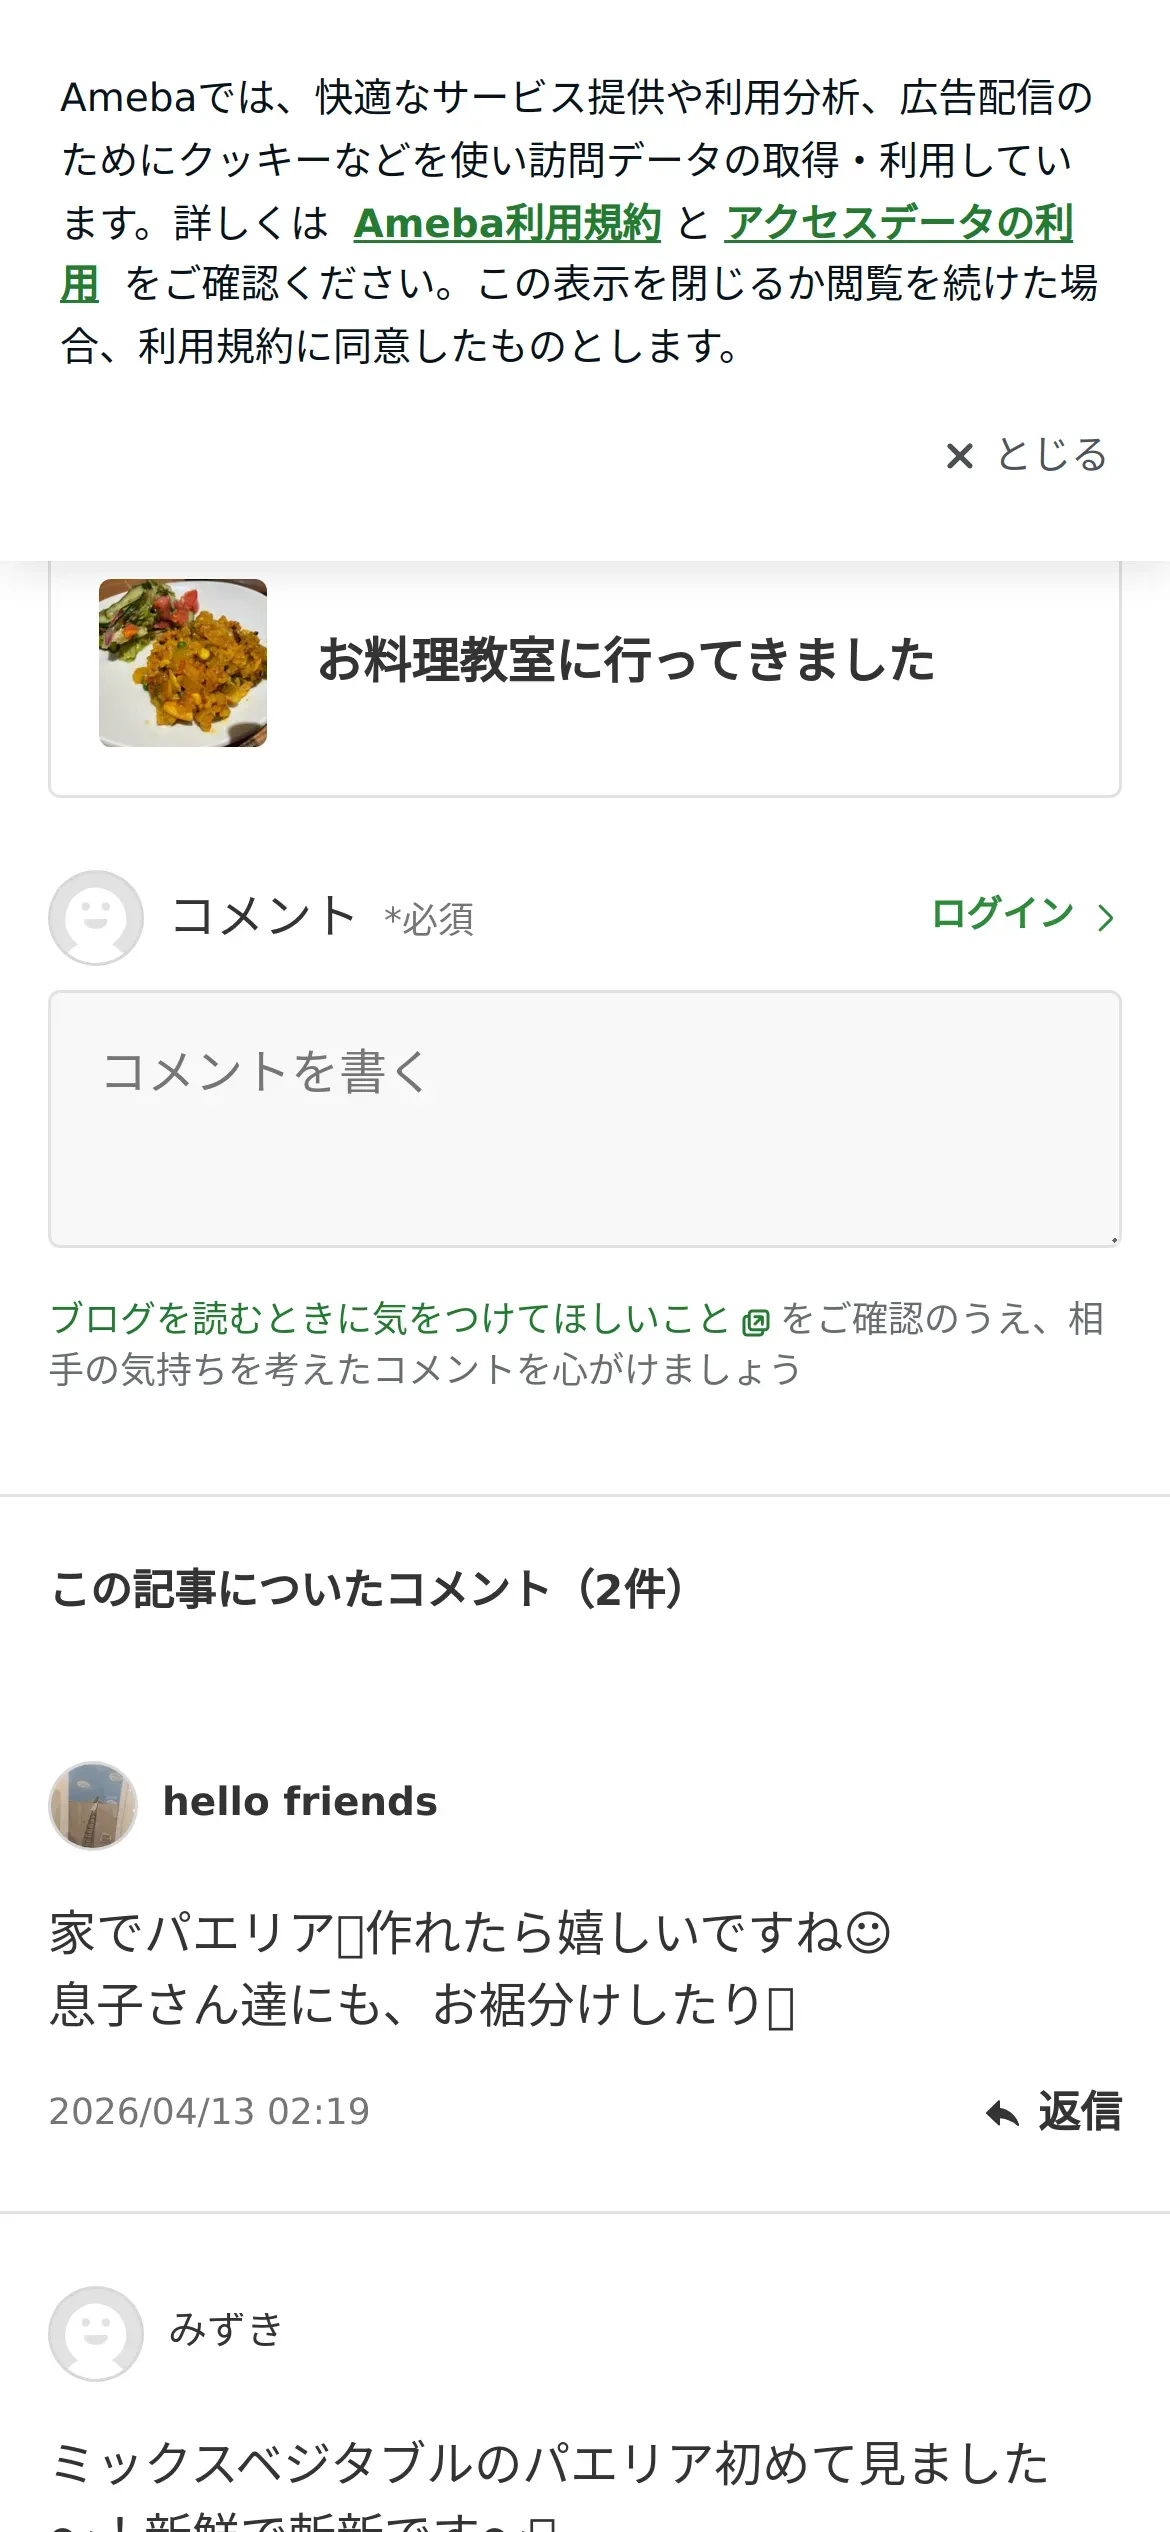Click the default avatar beside コメント heading
Screen dimensions: 1170x2532
96,917
